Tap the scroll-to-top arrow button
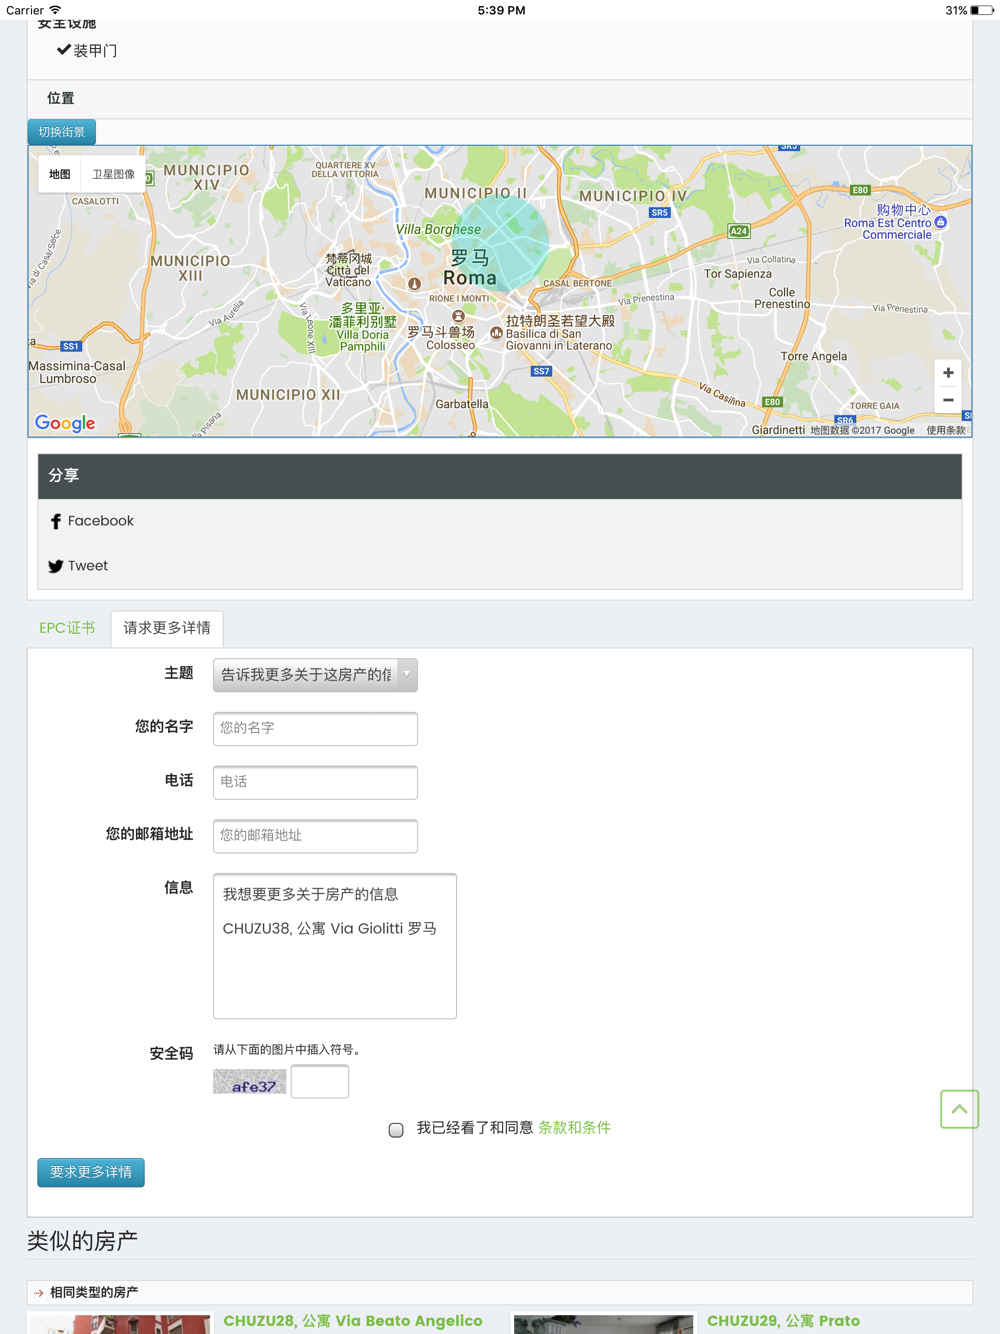 pos(959,1109)
